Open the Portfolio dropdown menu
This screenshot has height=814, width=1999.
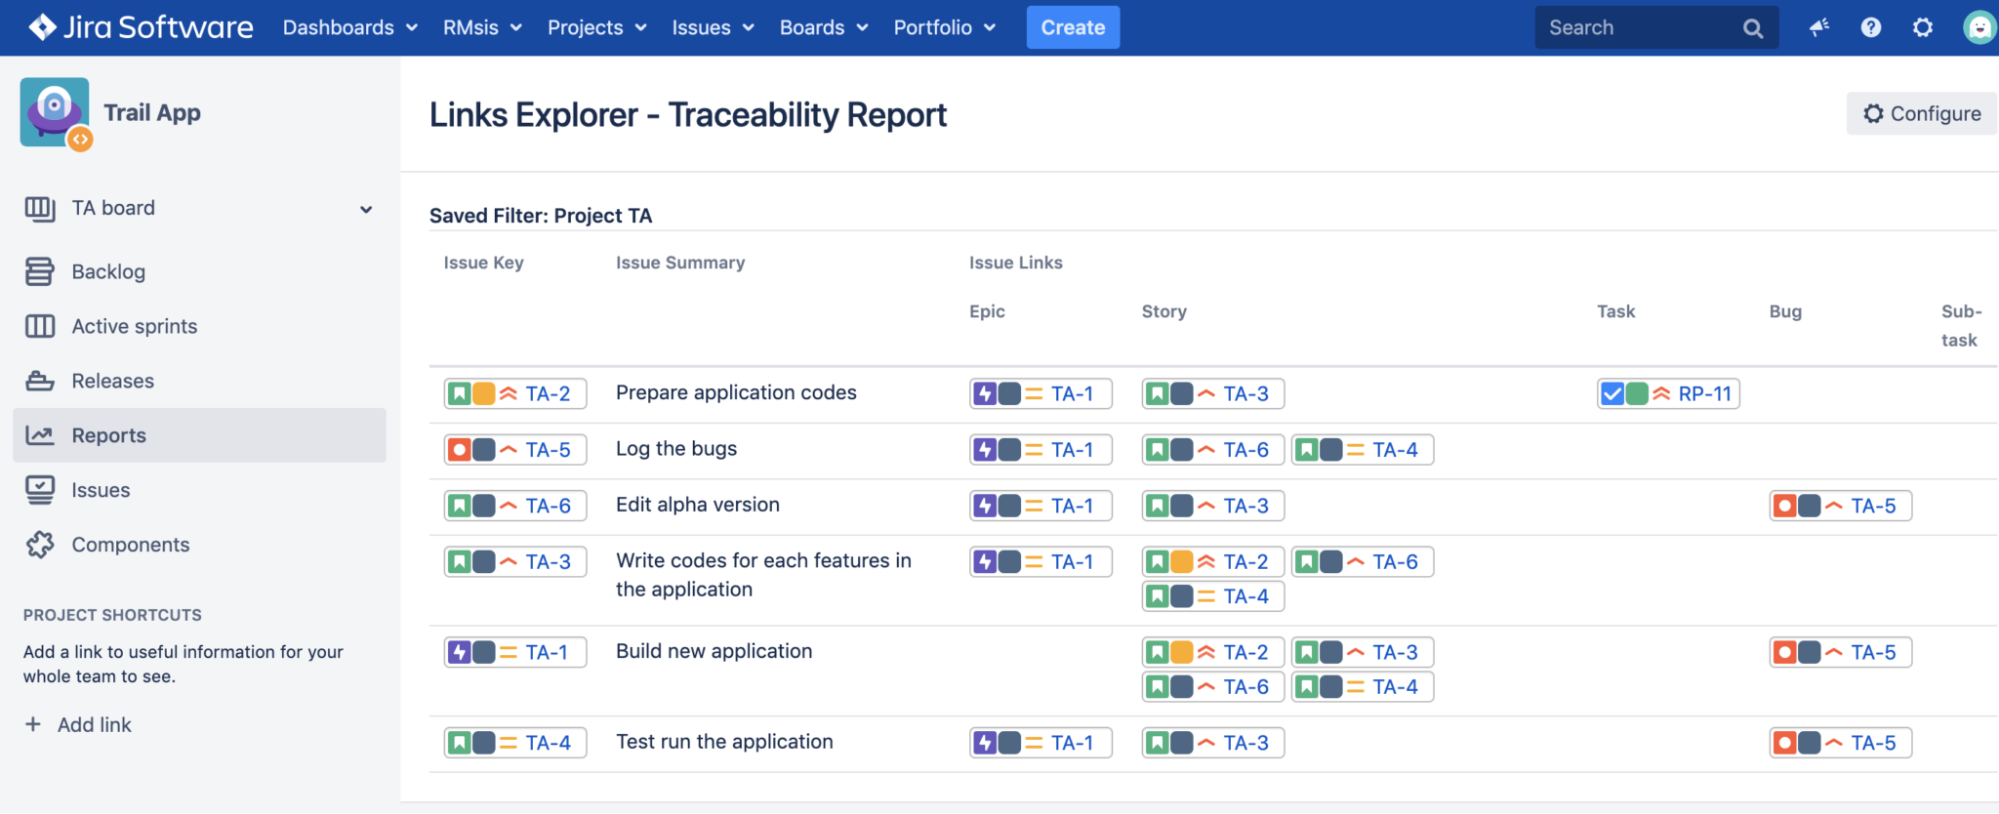coord(944,28)
